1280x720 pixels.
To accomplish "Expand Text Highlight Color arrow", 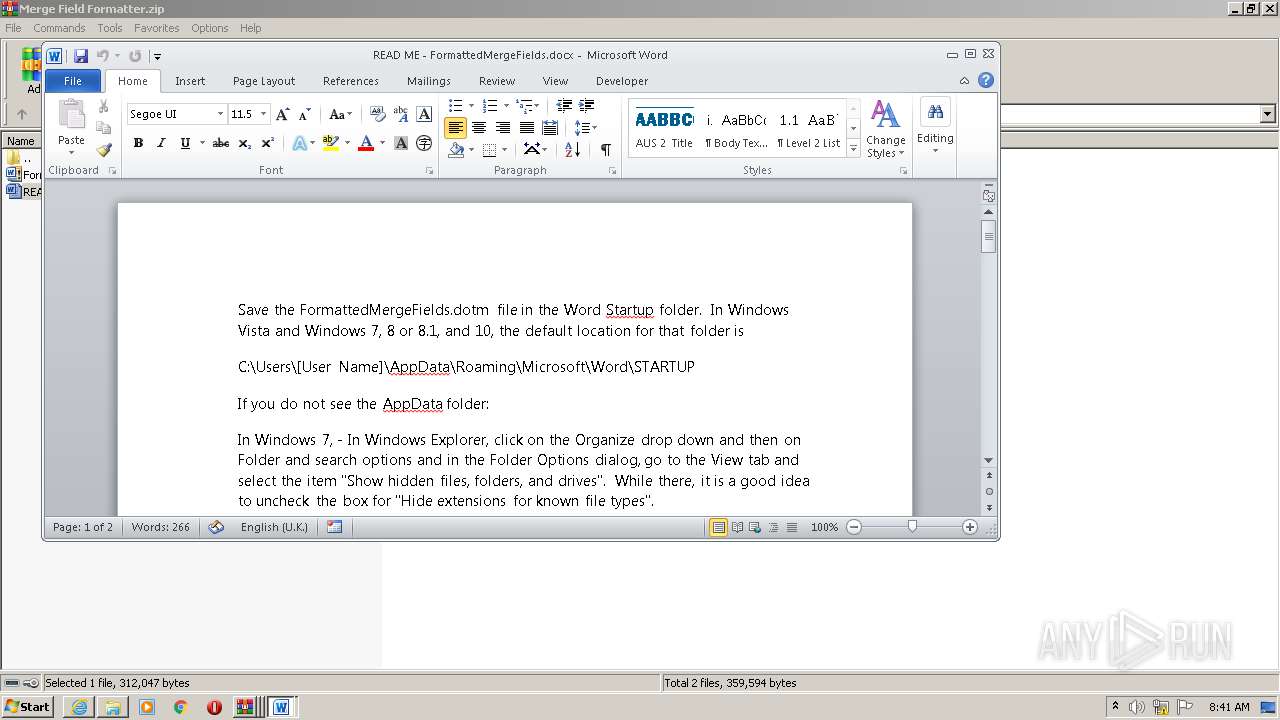I will pos(347,143).
